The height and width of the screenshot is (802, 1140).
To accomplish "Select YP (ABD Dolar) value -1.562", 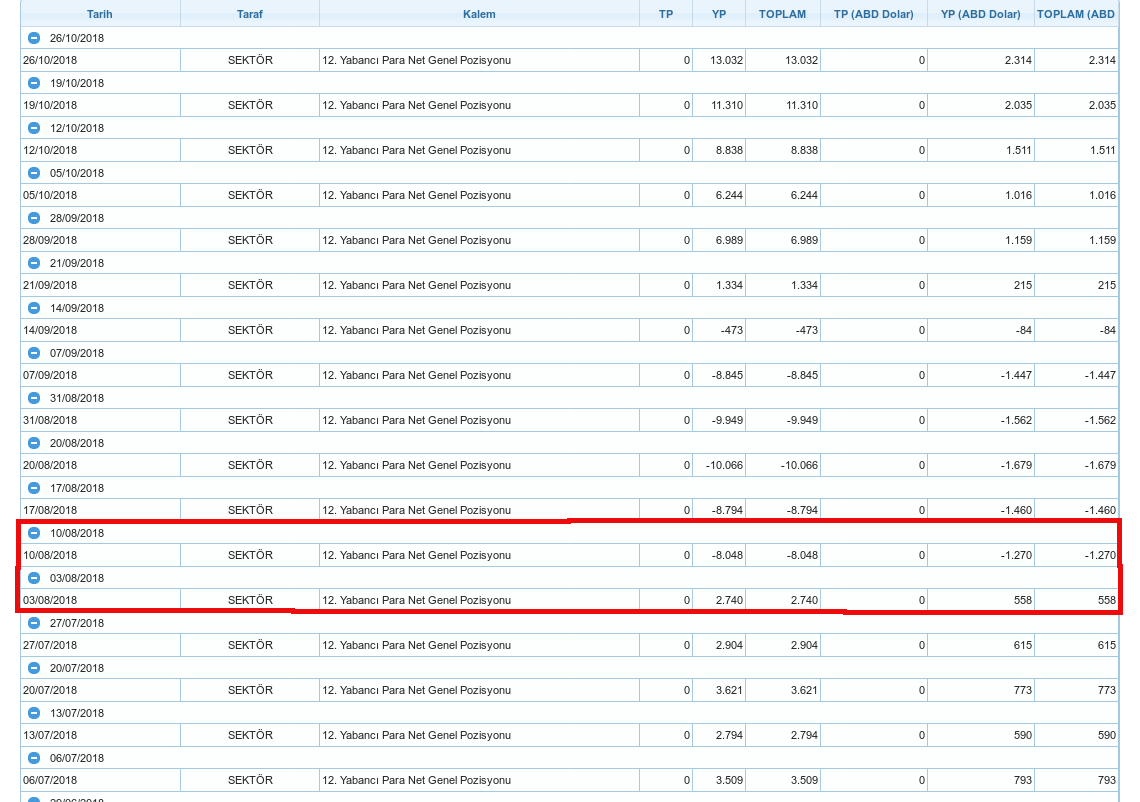I will click(x=981, y=421).
